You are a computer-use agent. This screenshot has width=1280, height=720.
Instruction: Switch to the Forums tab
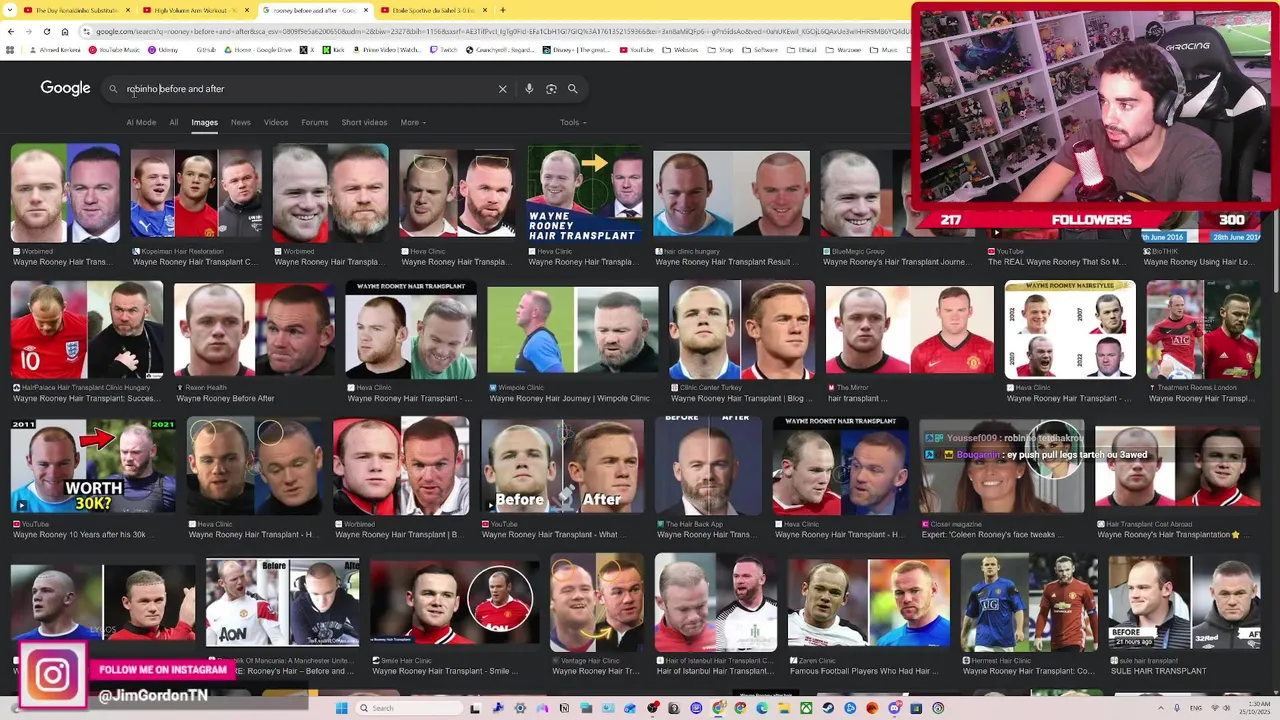pyautogui.click(x=314, y=122)
